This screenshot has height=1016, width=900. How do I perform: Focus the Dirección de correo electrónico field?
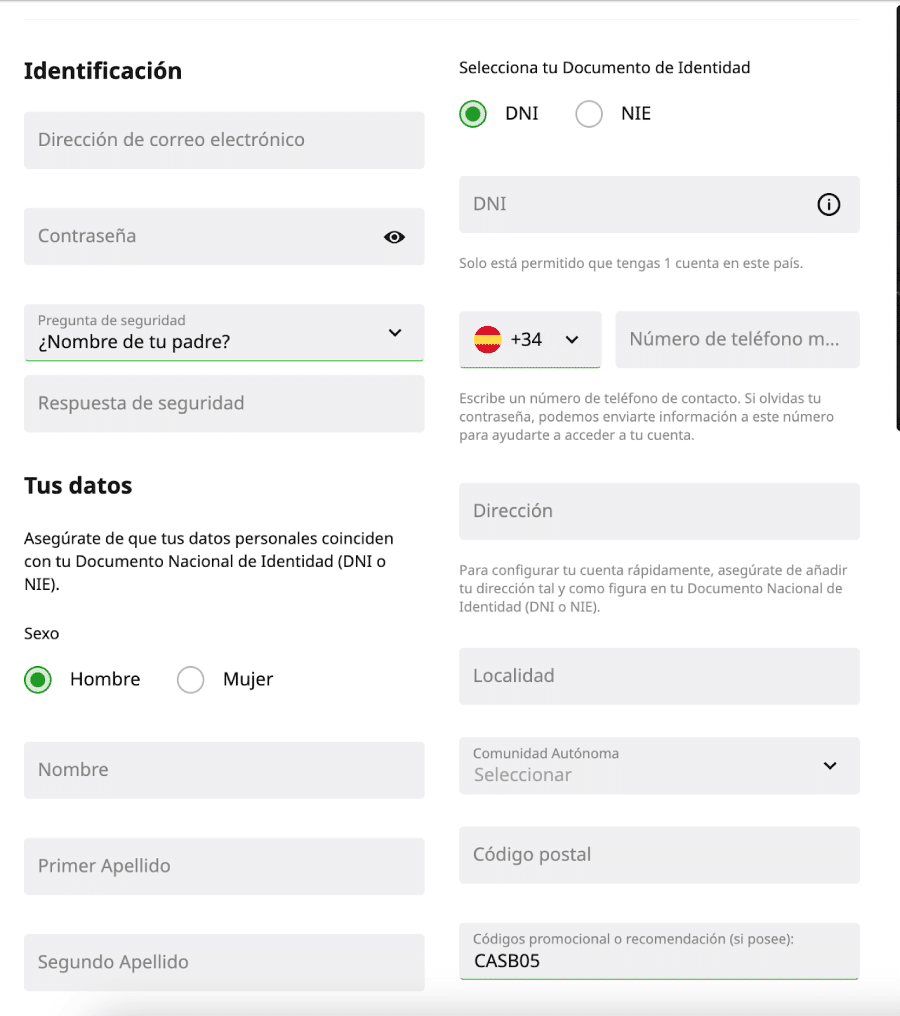click(224, 140)
